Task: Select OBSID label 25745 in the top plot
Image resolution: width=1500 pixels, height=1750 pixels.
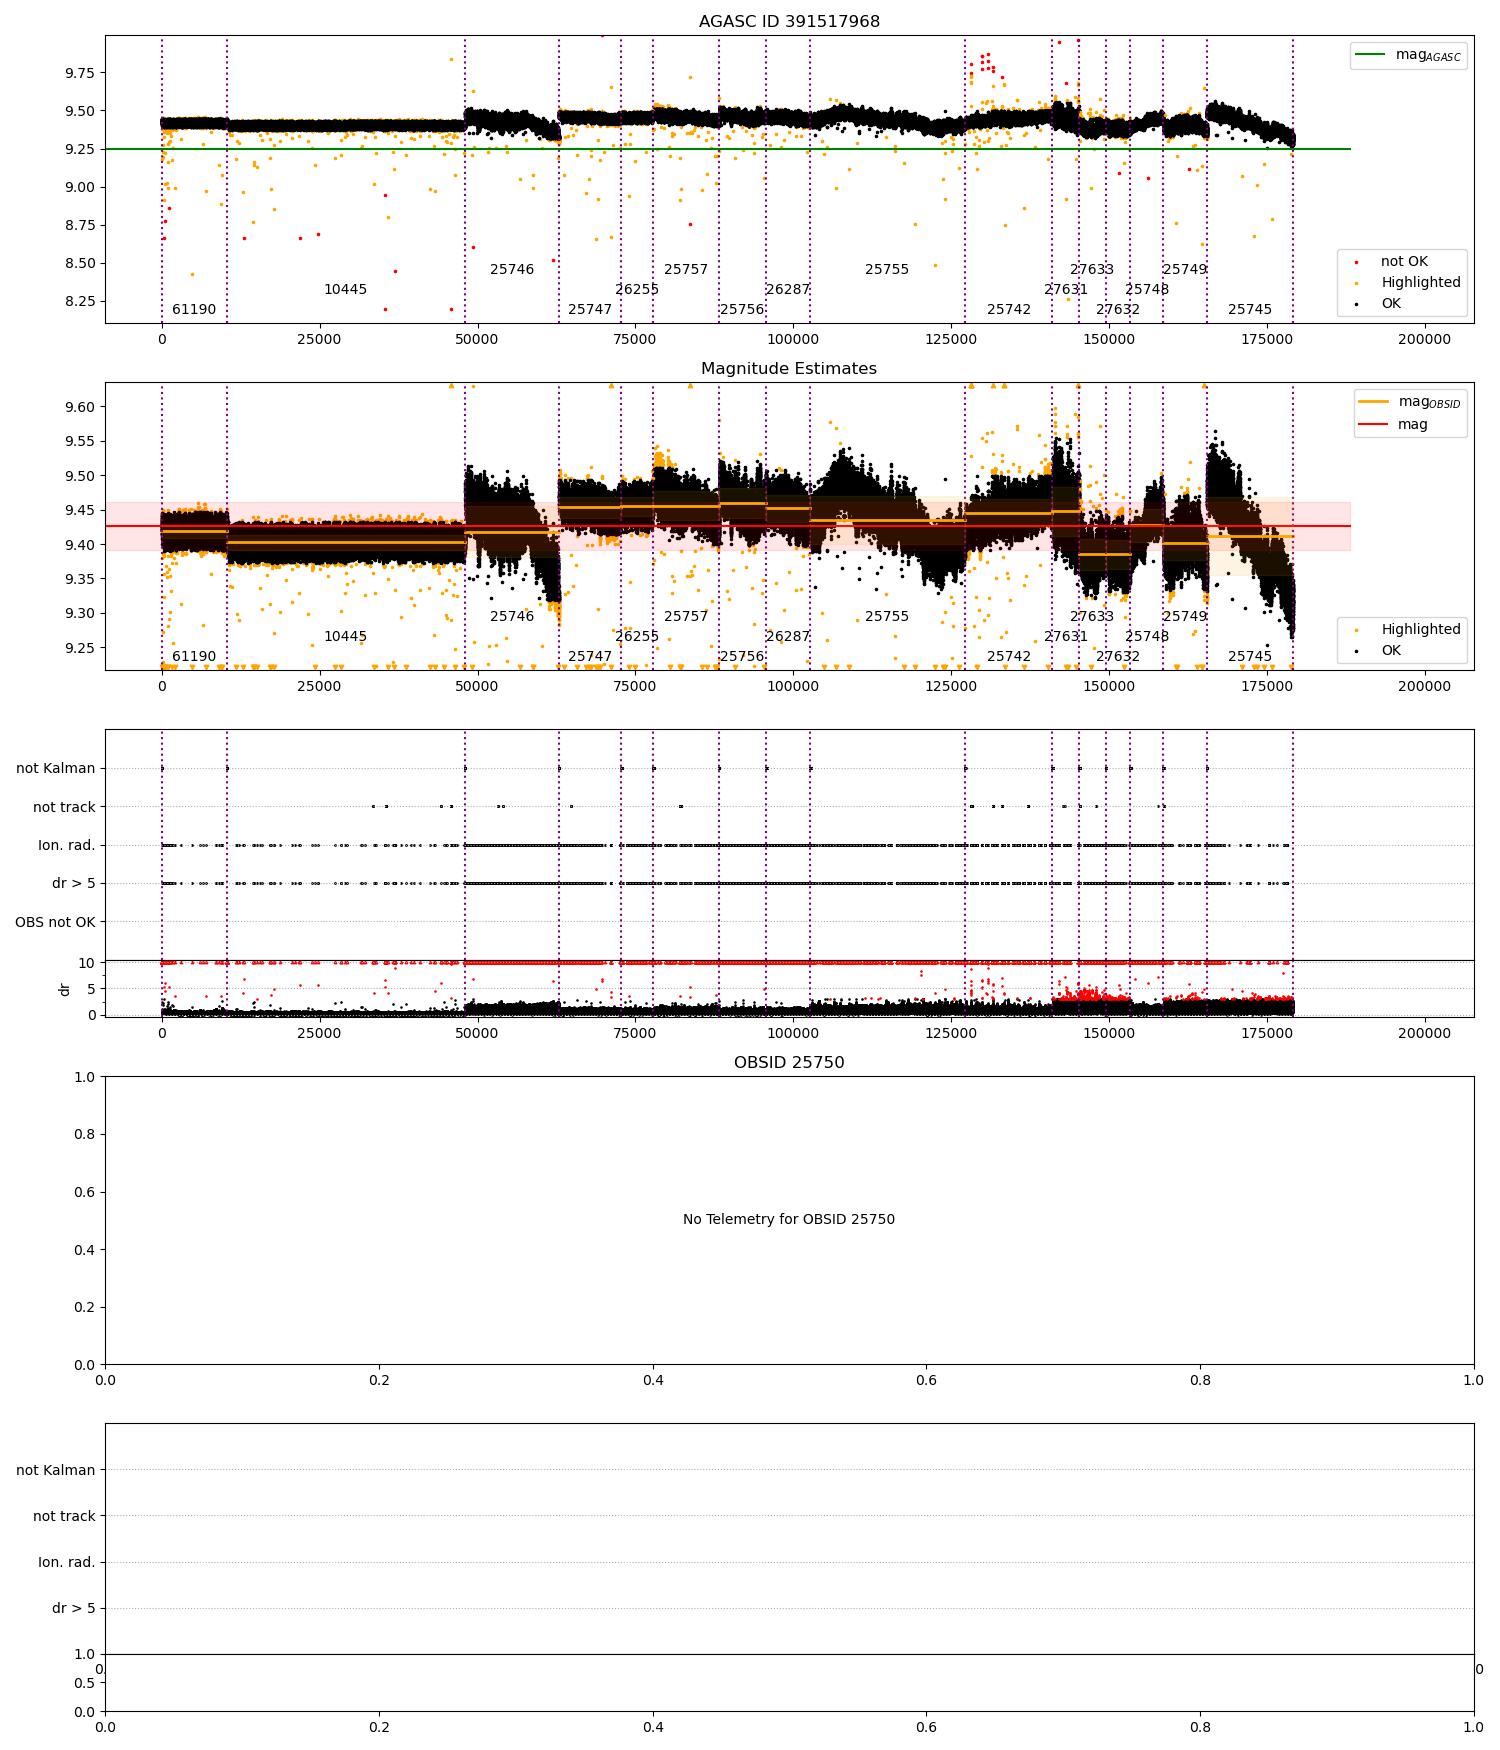Action: (x=1250, y=310)
